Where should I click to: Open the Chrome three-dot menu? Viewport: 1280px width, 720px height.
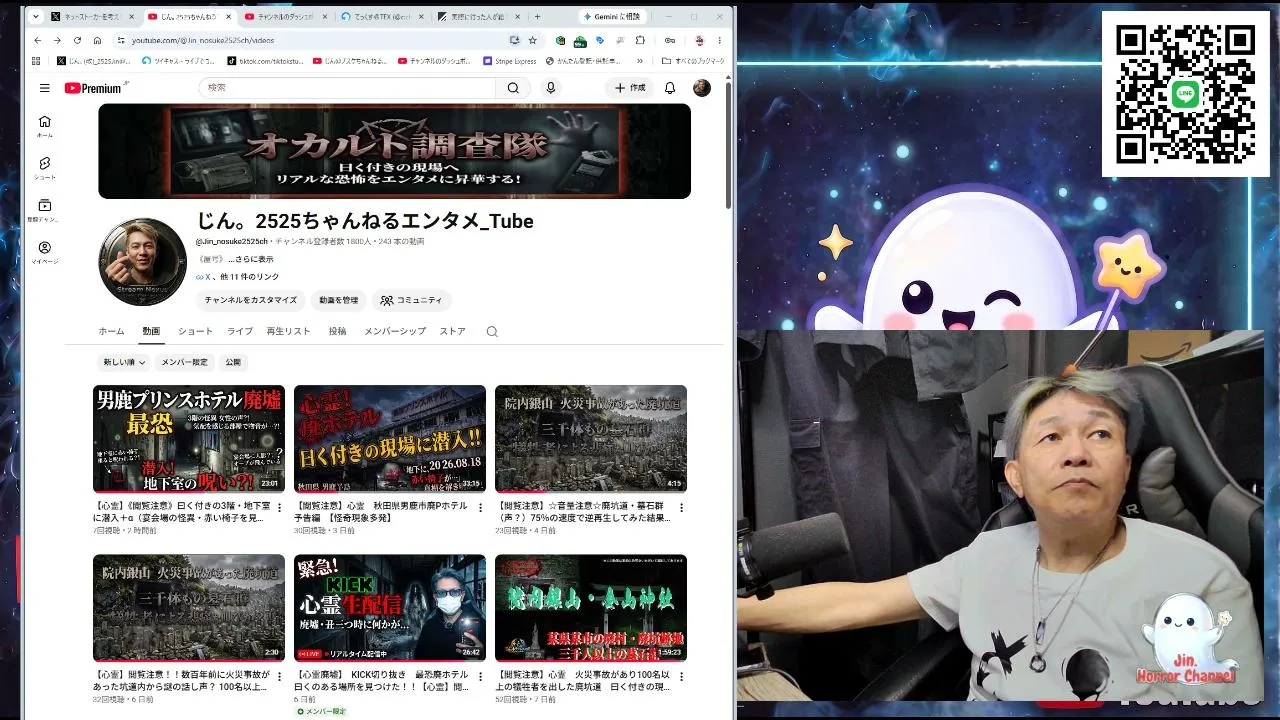(x=720, y=40)
